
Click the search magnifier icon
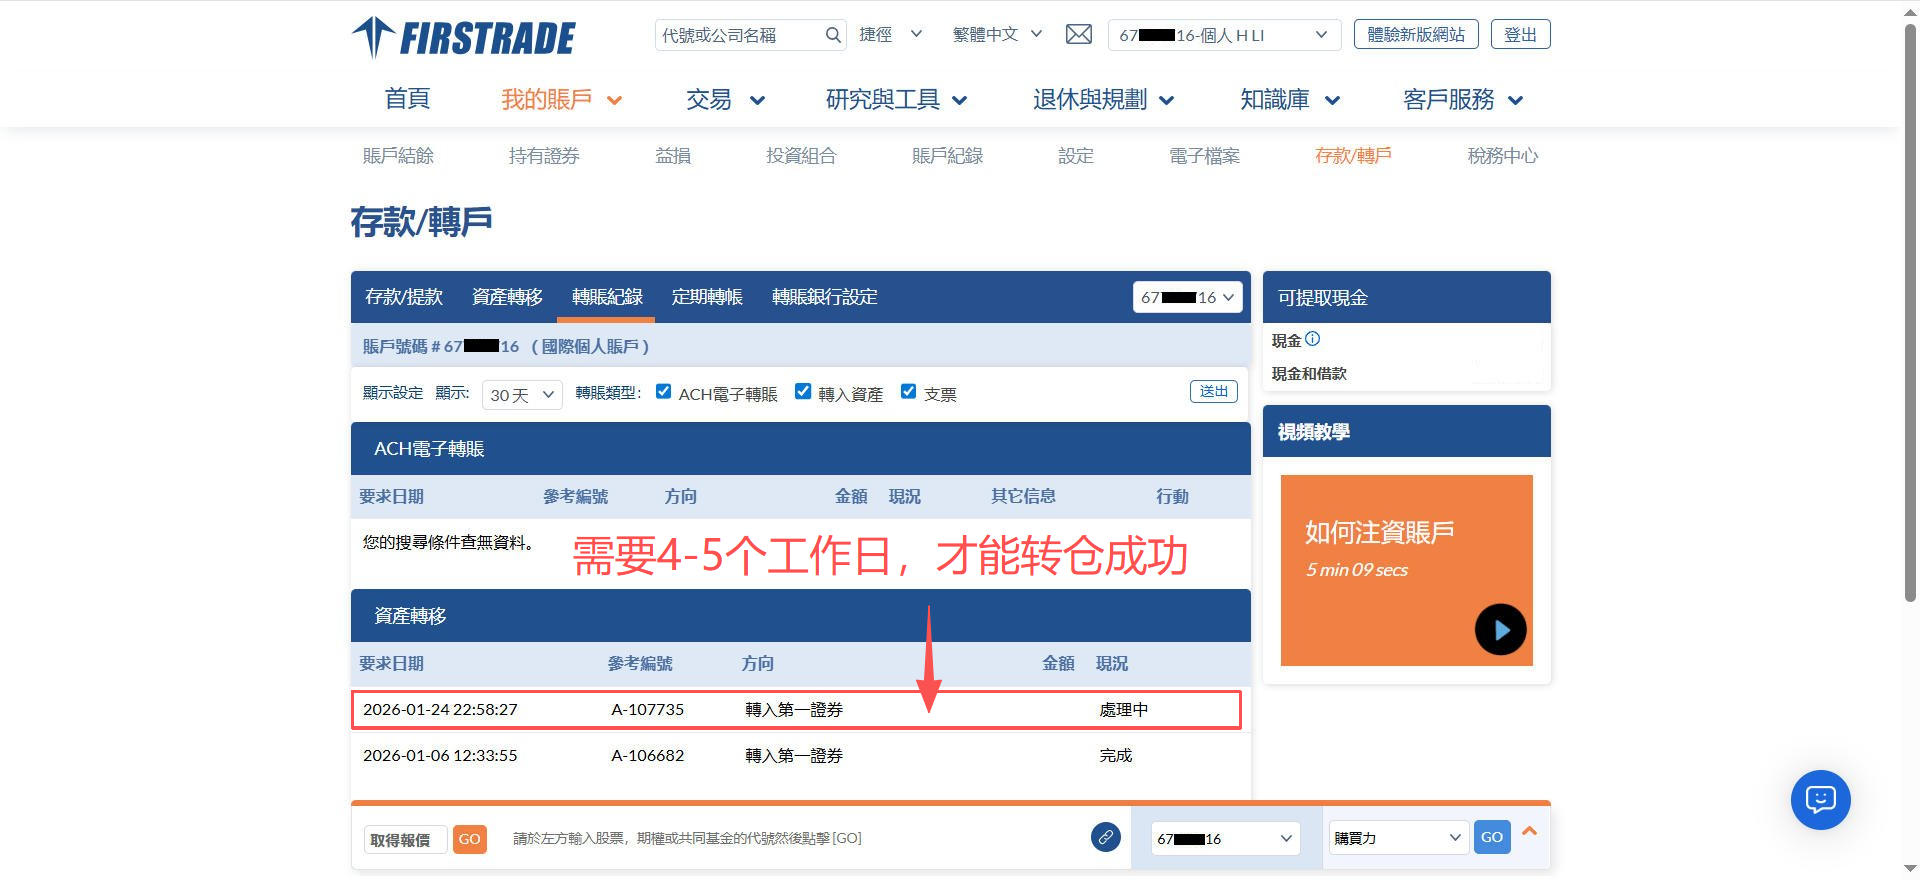point(833,35)
